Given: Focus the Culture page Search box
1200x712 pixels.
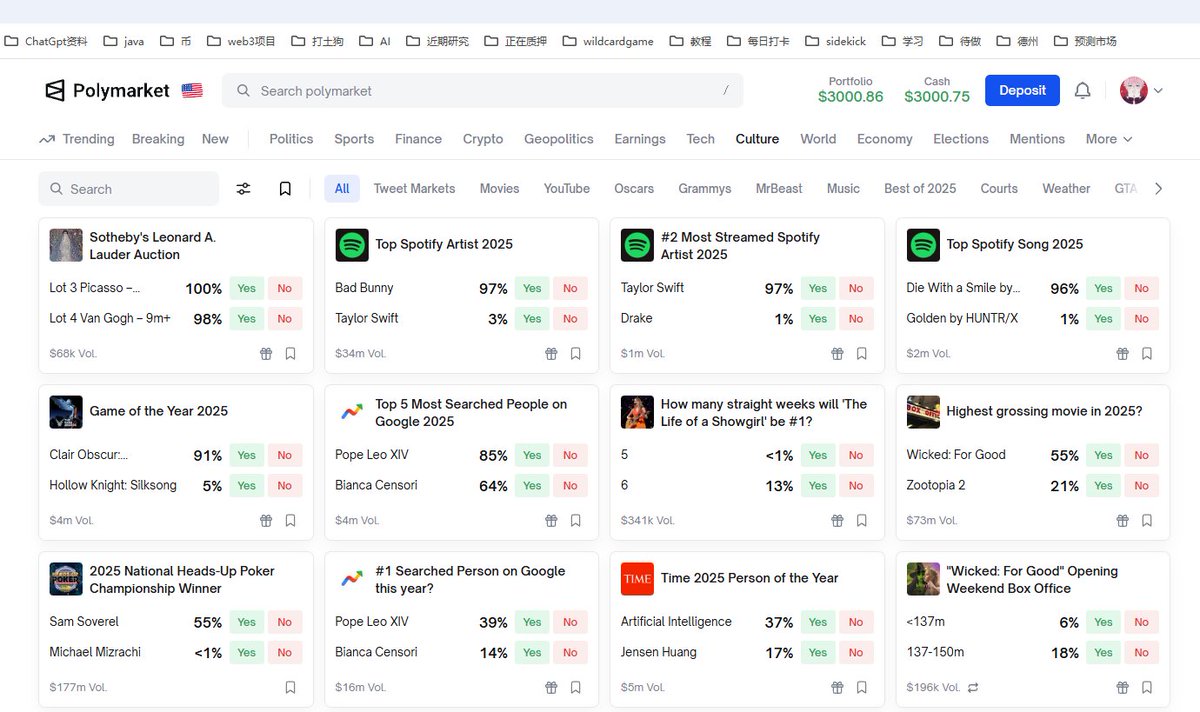Looking at the screenshot, I should (x=129, y=189).
